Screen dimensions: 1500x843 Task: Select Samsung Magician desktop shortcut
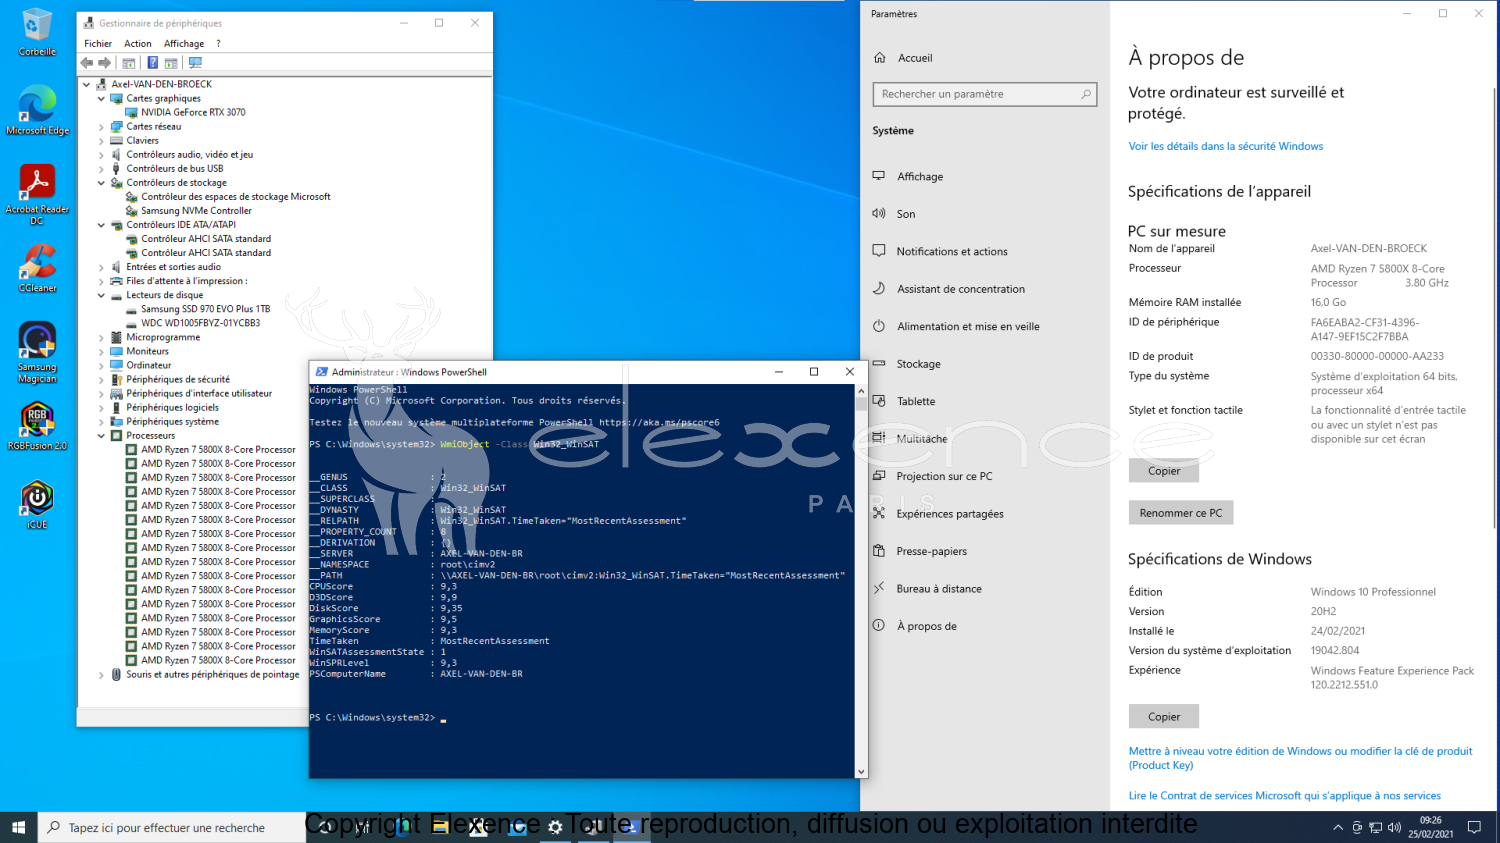(37, 352)
